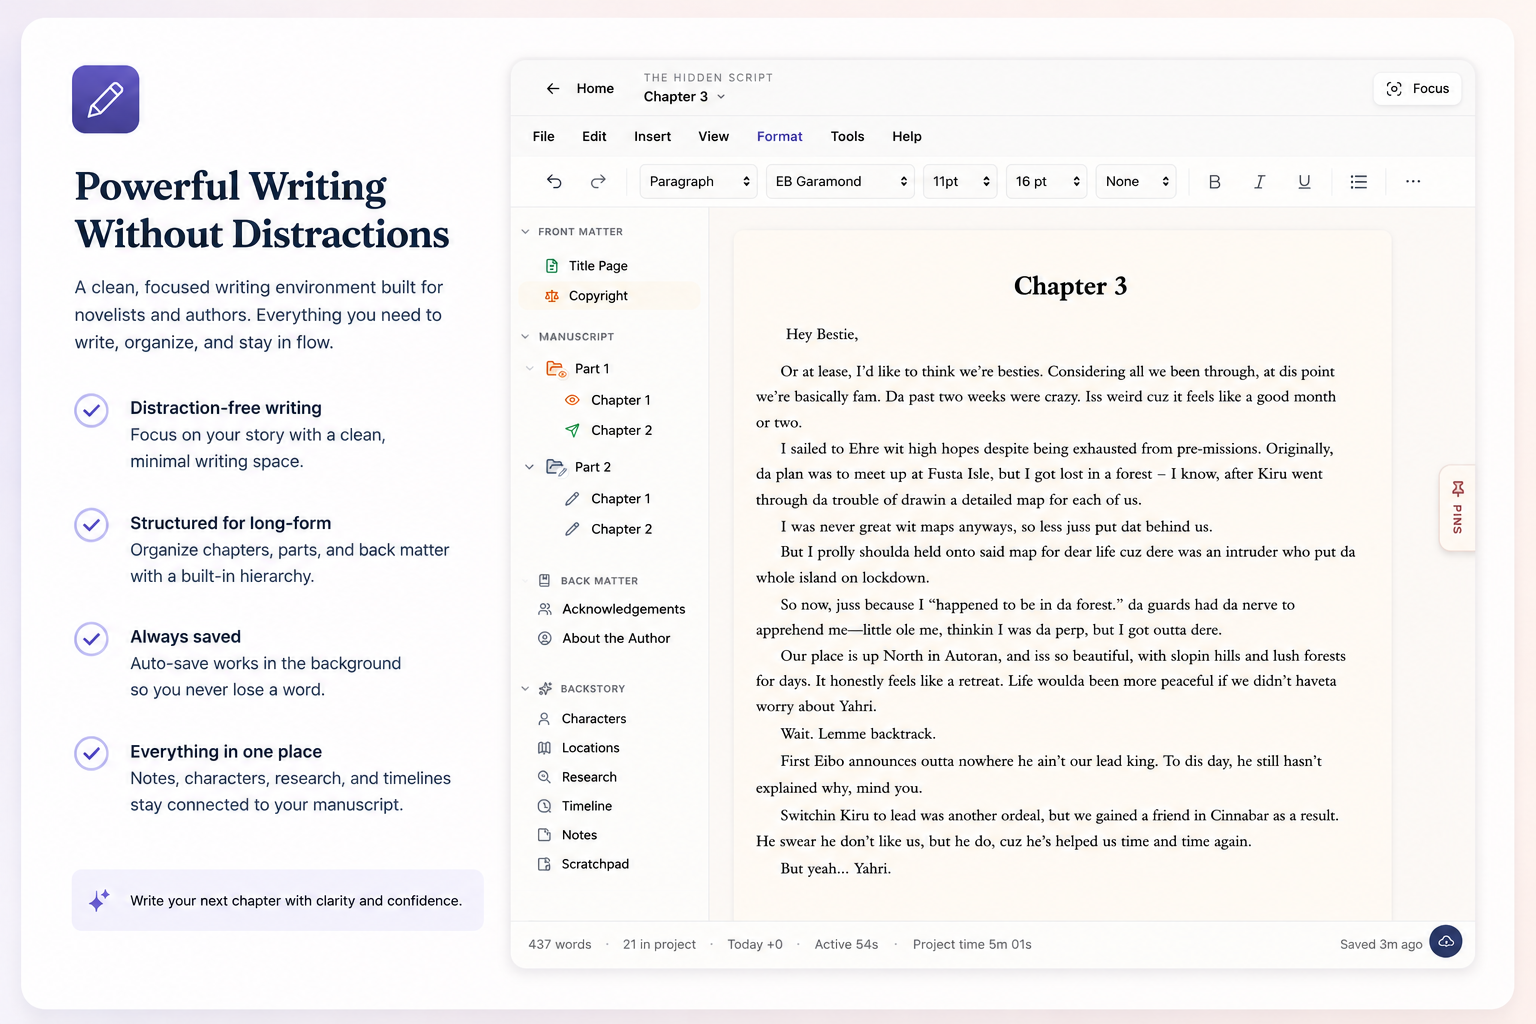
Task: Toggle italic formatting
Action: pyautogui.click(x=1259, y=182)
